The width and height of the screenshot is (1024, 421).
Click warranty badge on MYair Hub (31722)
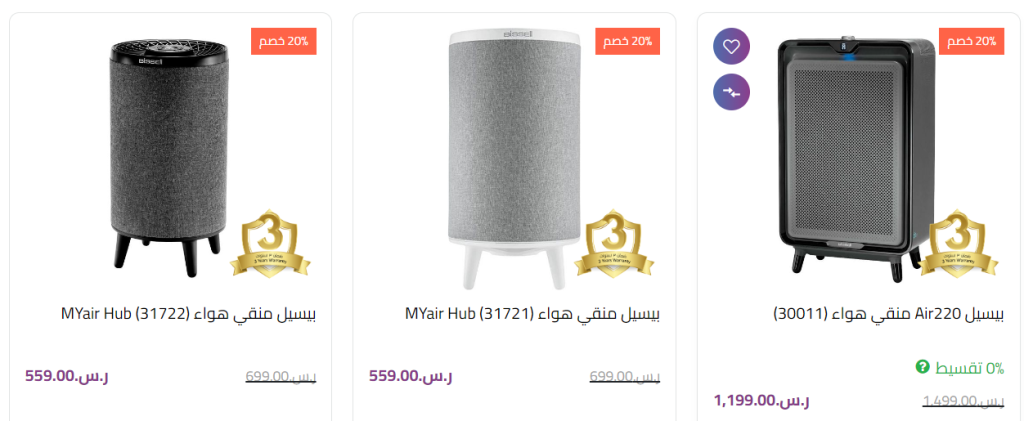(271, 244)
